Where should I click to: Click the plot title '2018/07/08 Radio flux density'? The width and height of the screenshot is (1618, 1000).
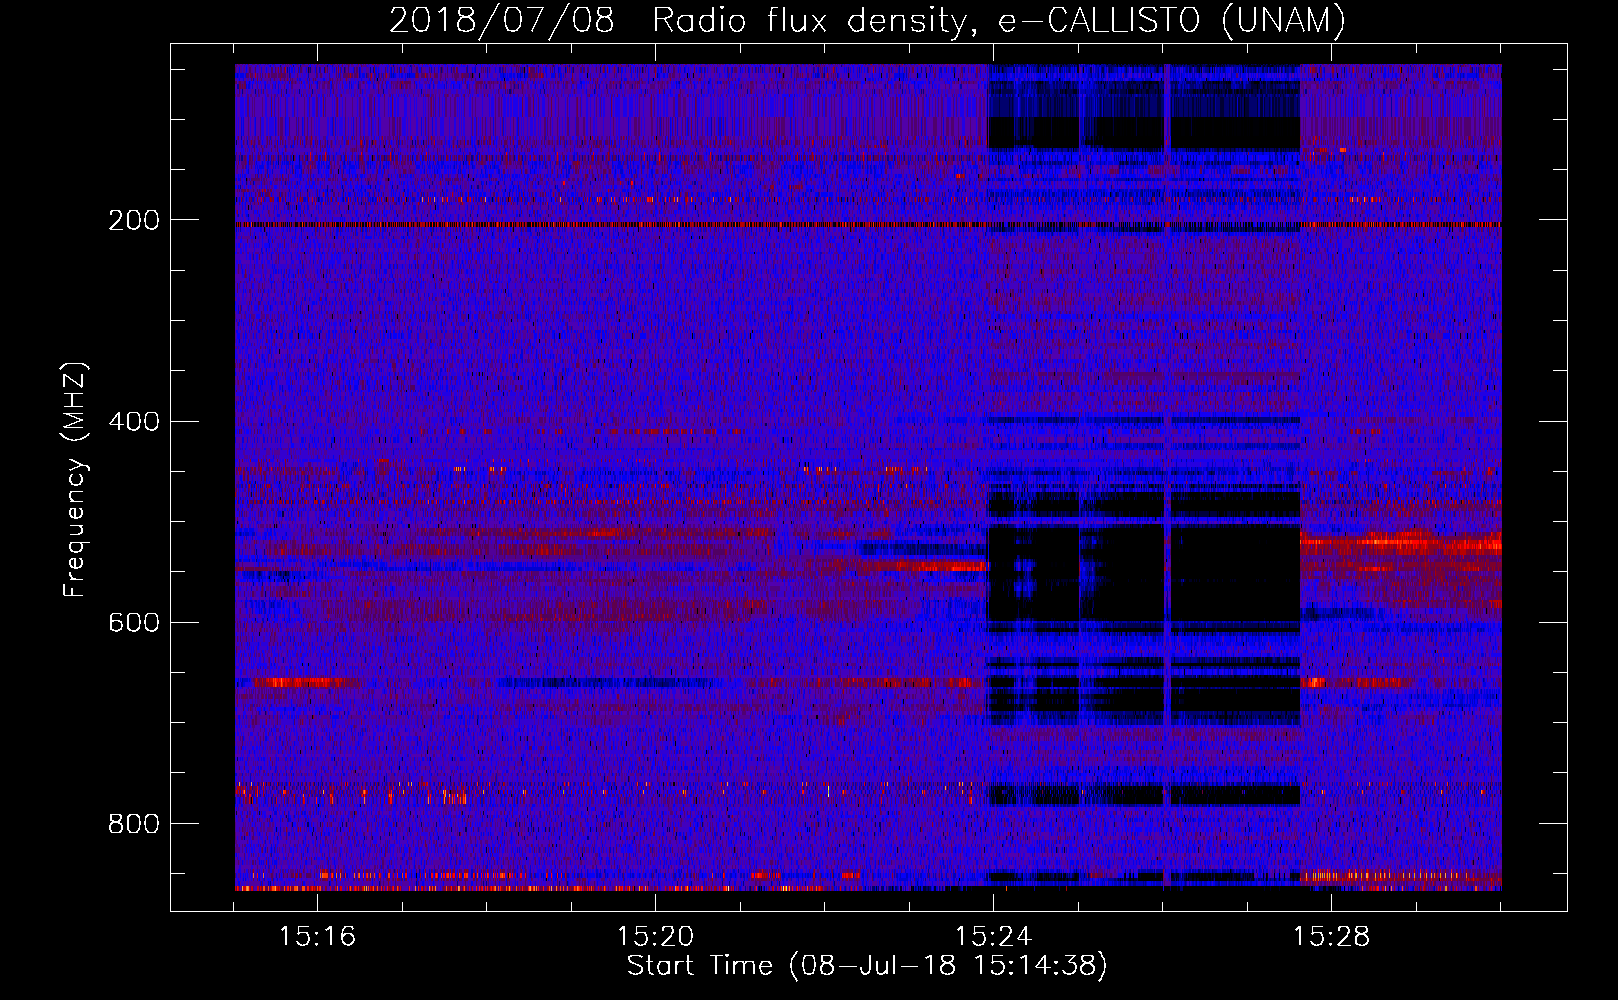point(867,20)
